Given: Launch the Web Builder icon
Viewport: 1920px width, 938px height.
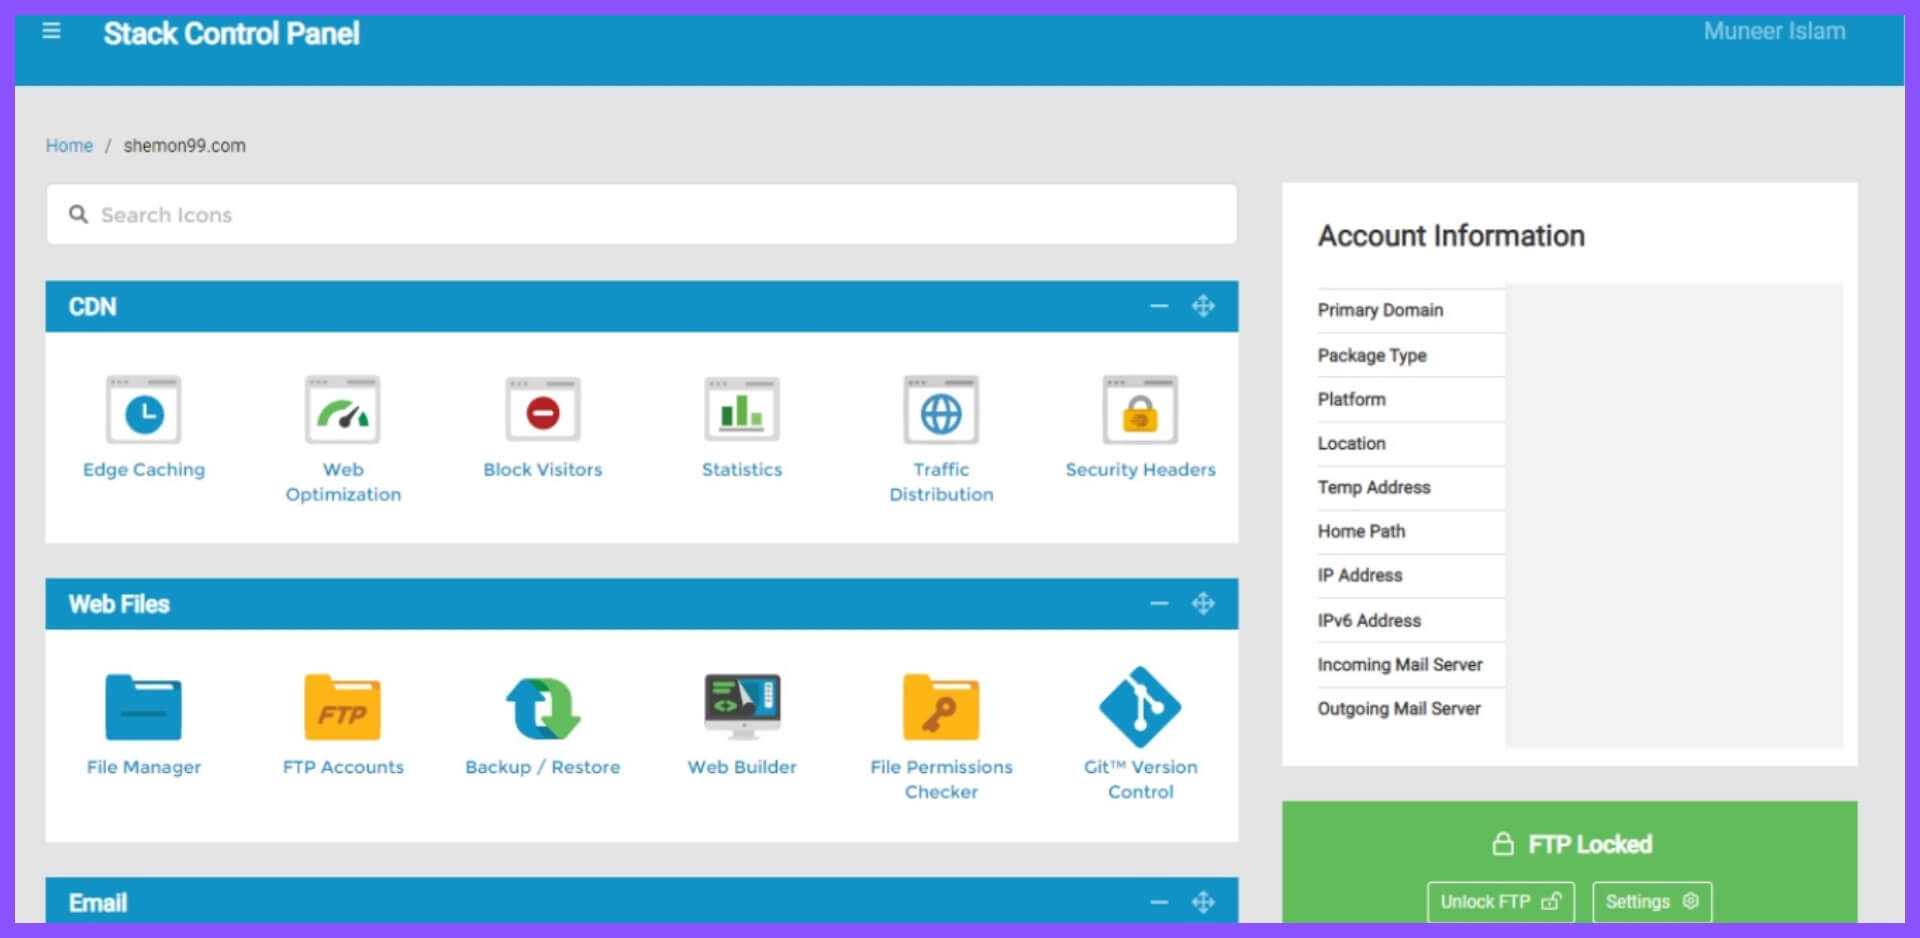Looking at the screenshot, I should 741,708.
